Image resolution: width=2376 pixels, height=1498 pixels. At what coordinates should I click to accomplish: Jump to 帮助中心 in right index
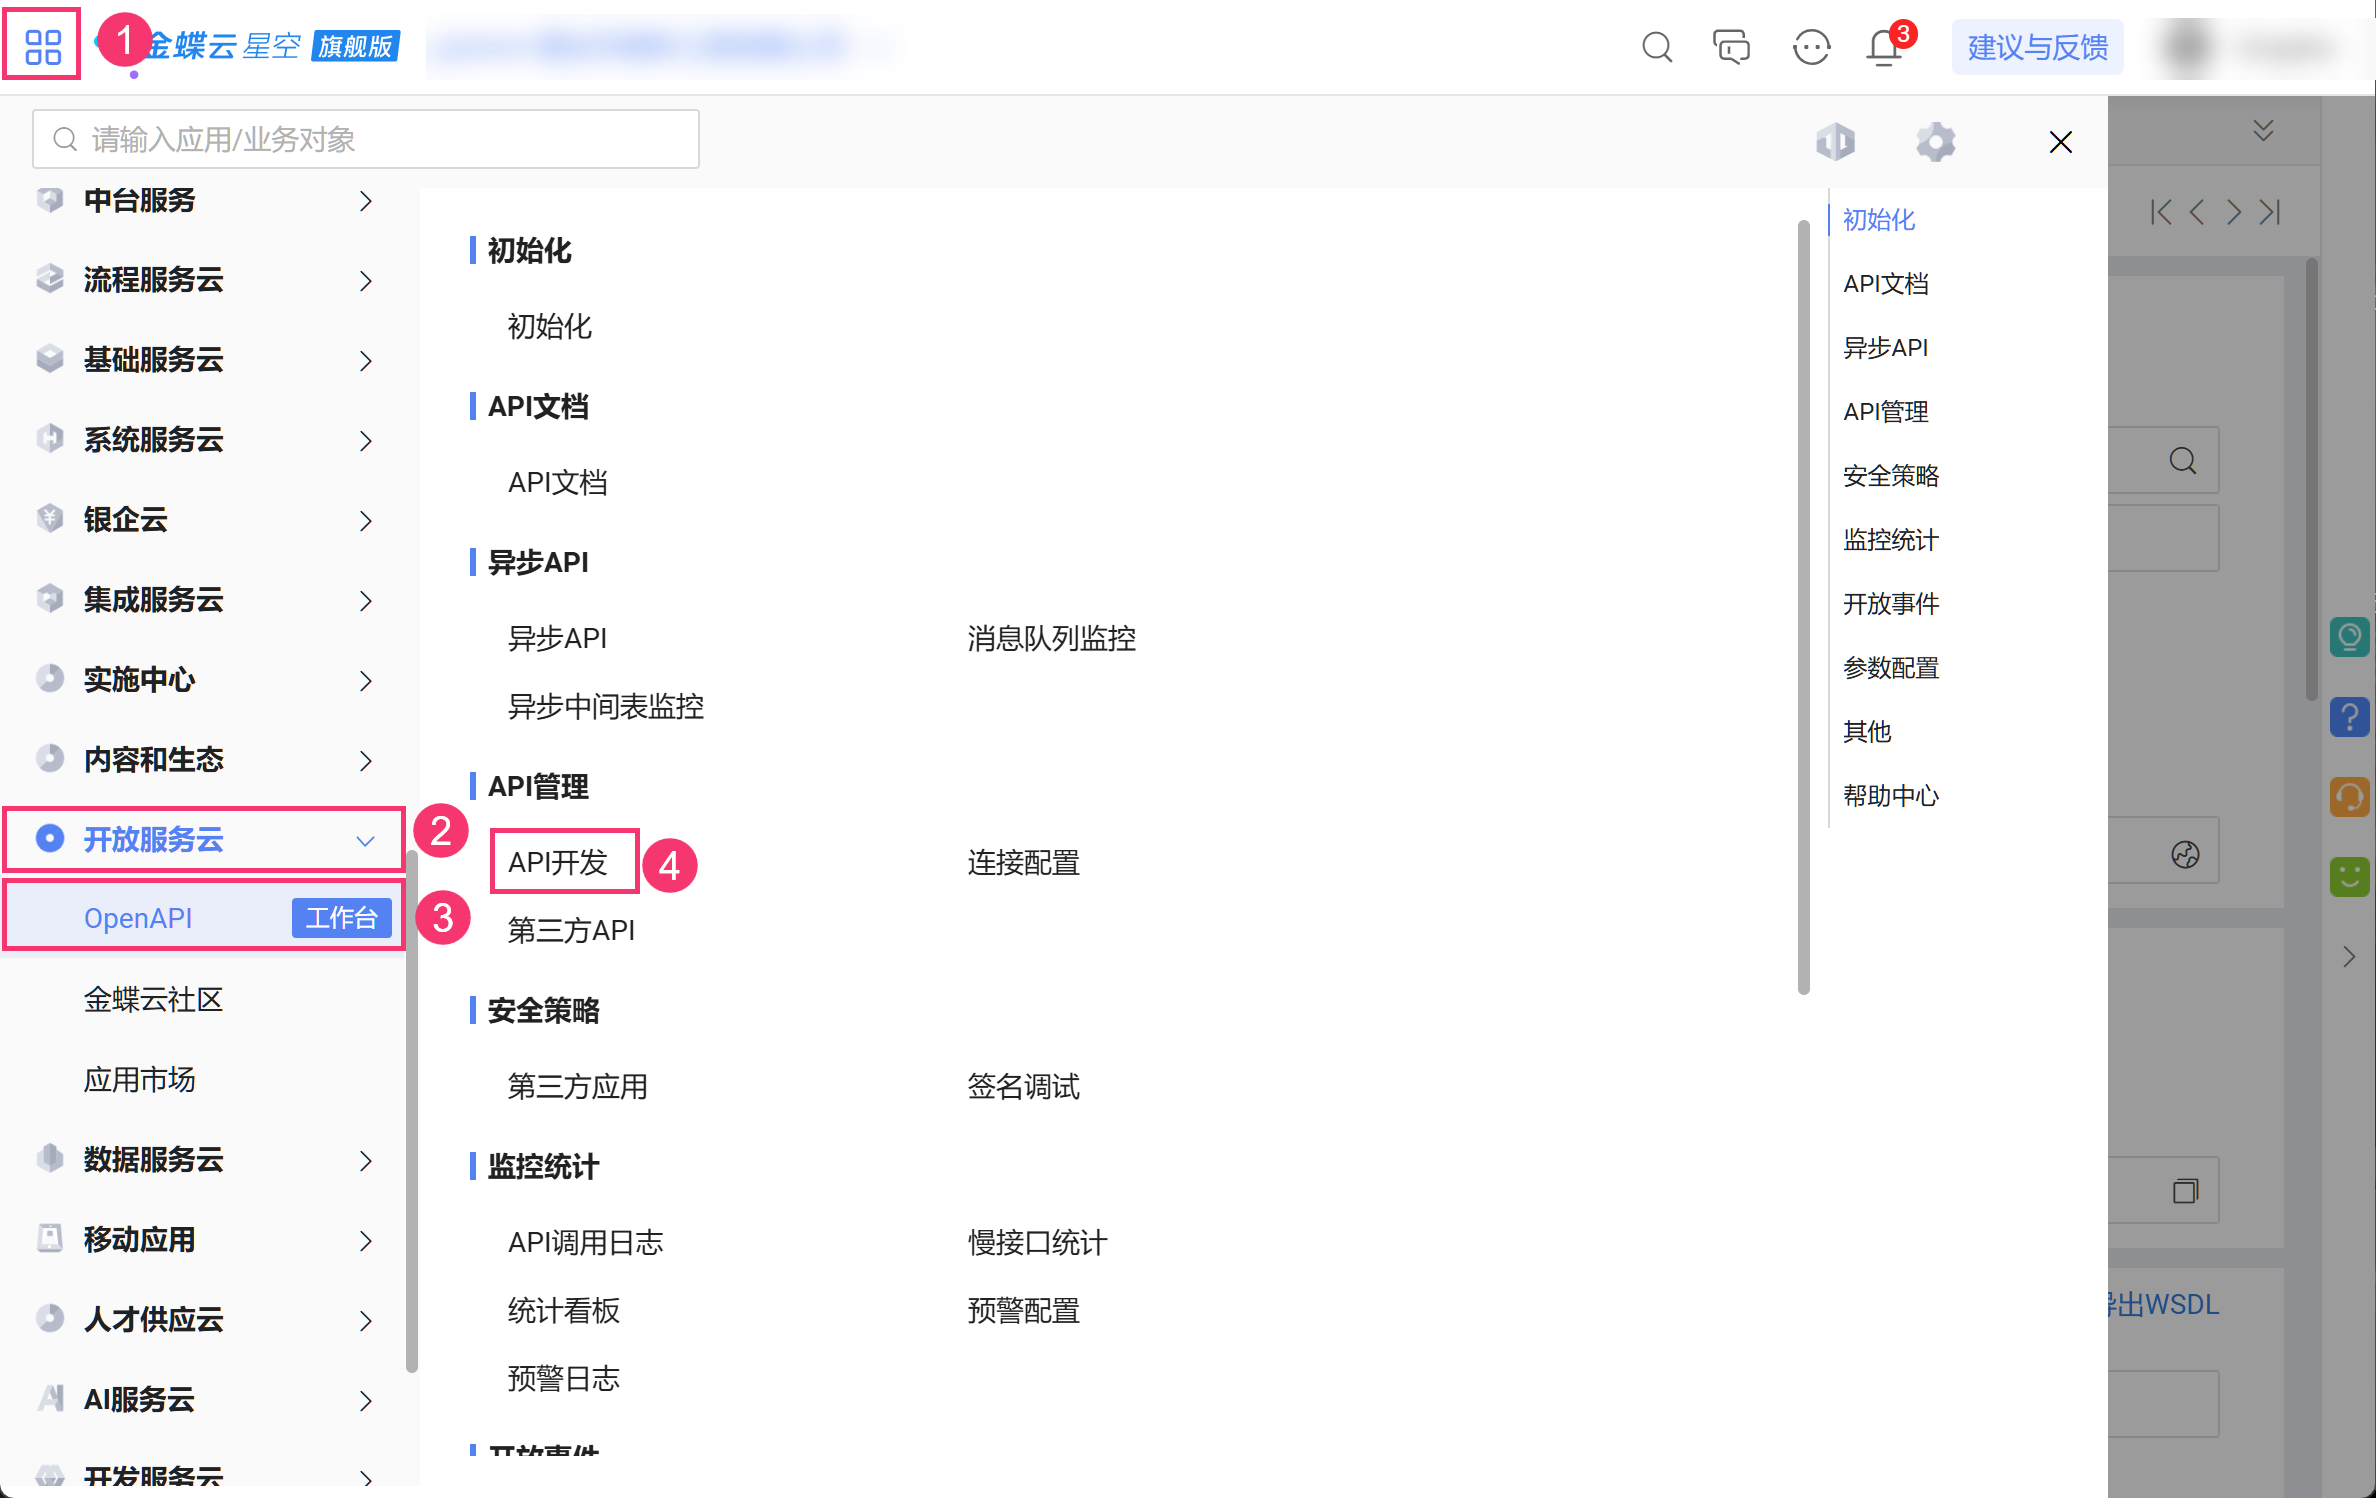pos(1890,796)
